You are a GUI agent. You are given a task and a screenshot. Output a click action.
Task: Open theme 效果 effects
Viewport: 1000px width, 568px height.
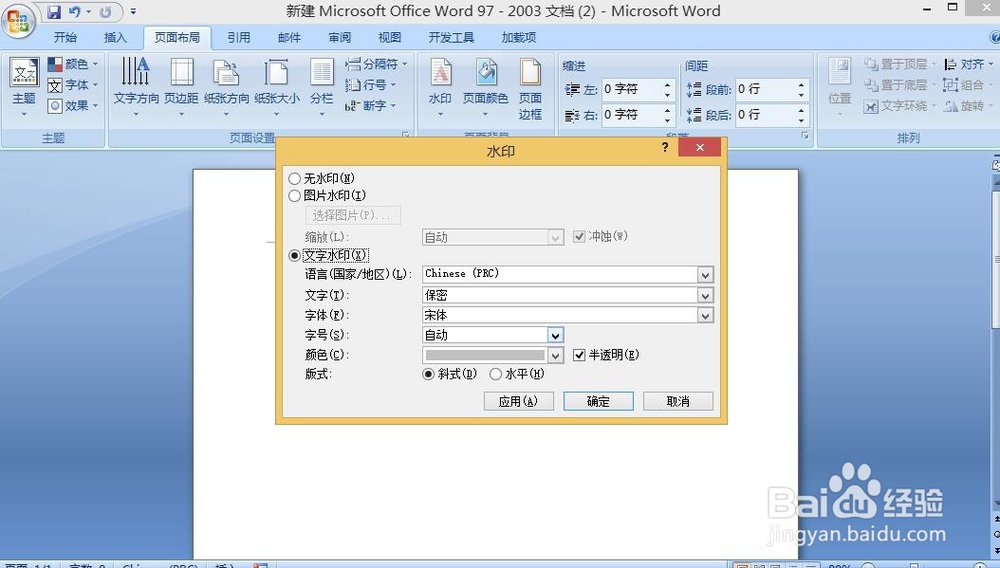click(73, 106)
